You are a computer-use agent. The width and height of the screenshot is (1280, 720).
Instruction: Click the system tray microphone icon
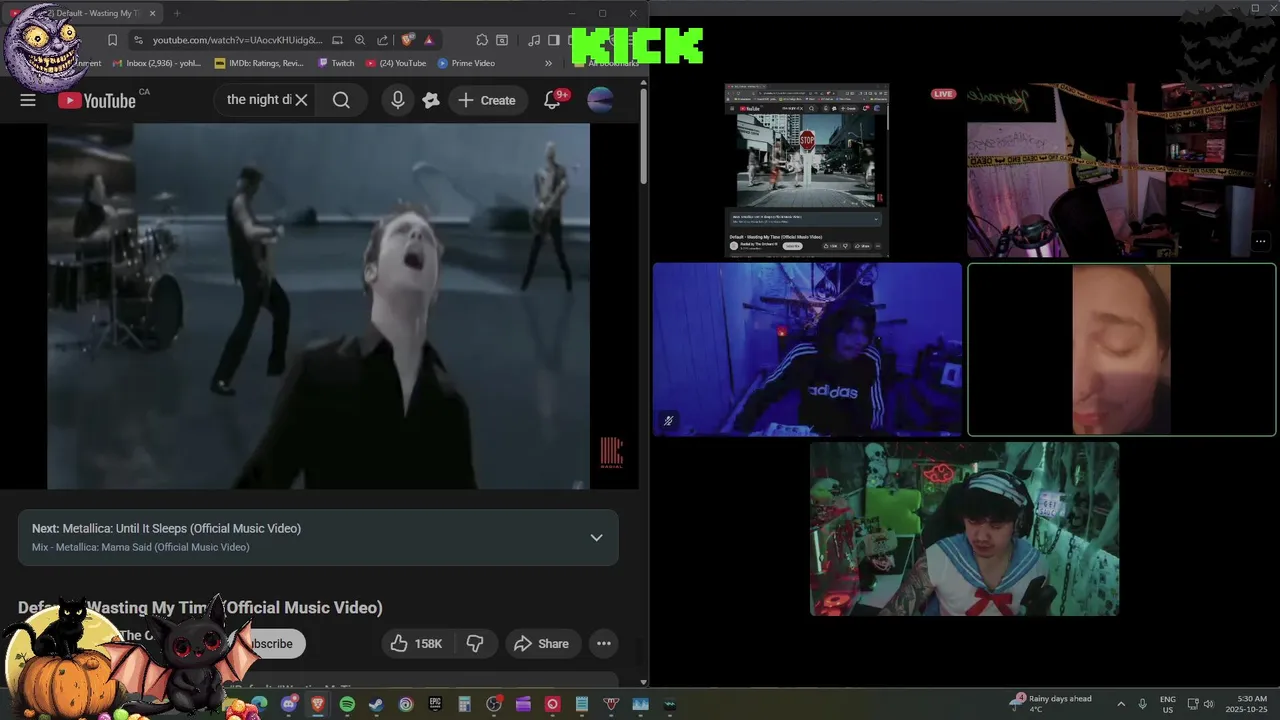1143,704
